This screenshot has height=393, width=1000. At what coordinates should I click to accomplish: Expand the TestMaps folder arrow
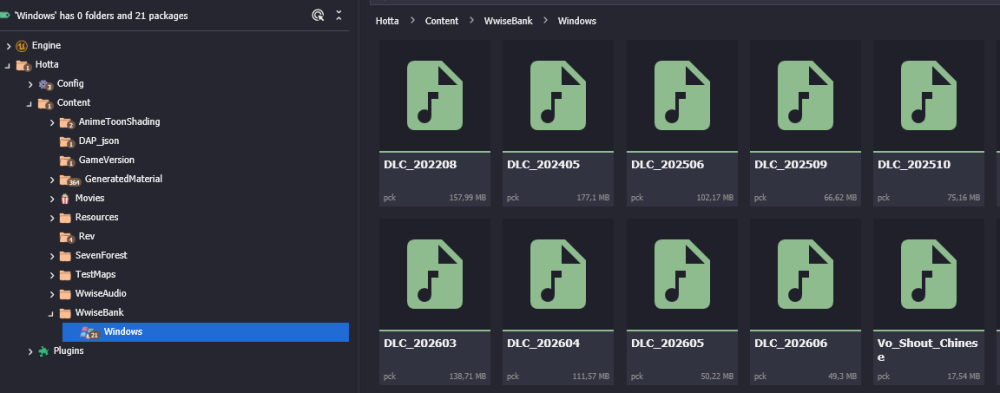52,275
